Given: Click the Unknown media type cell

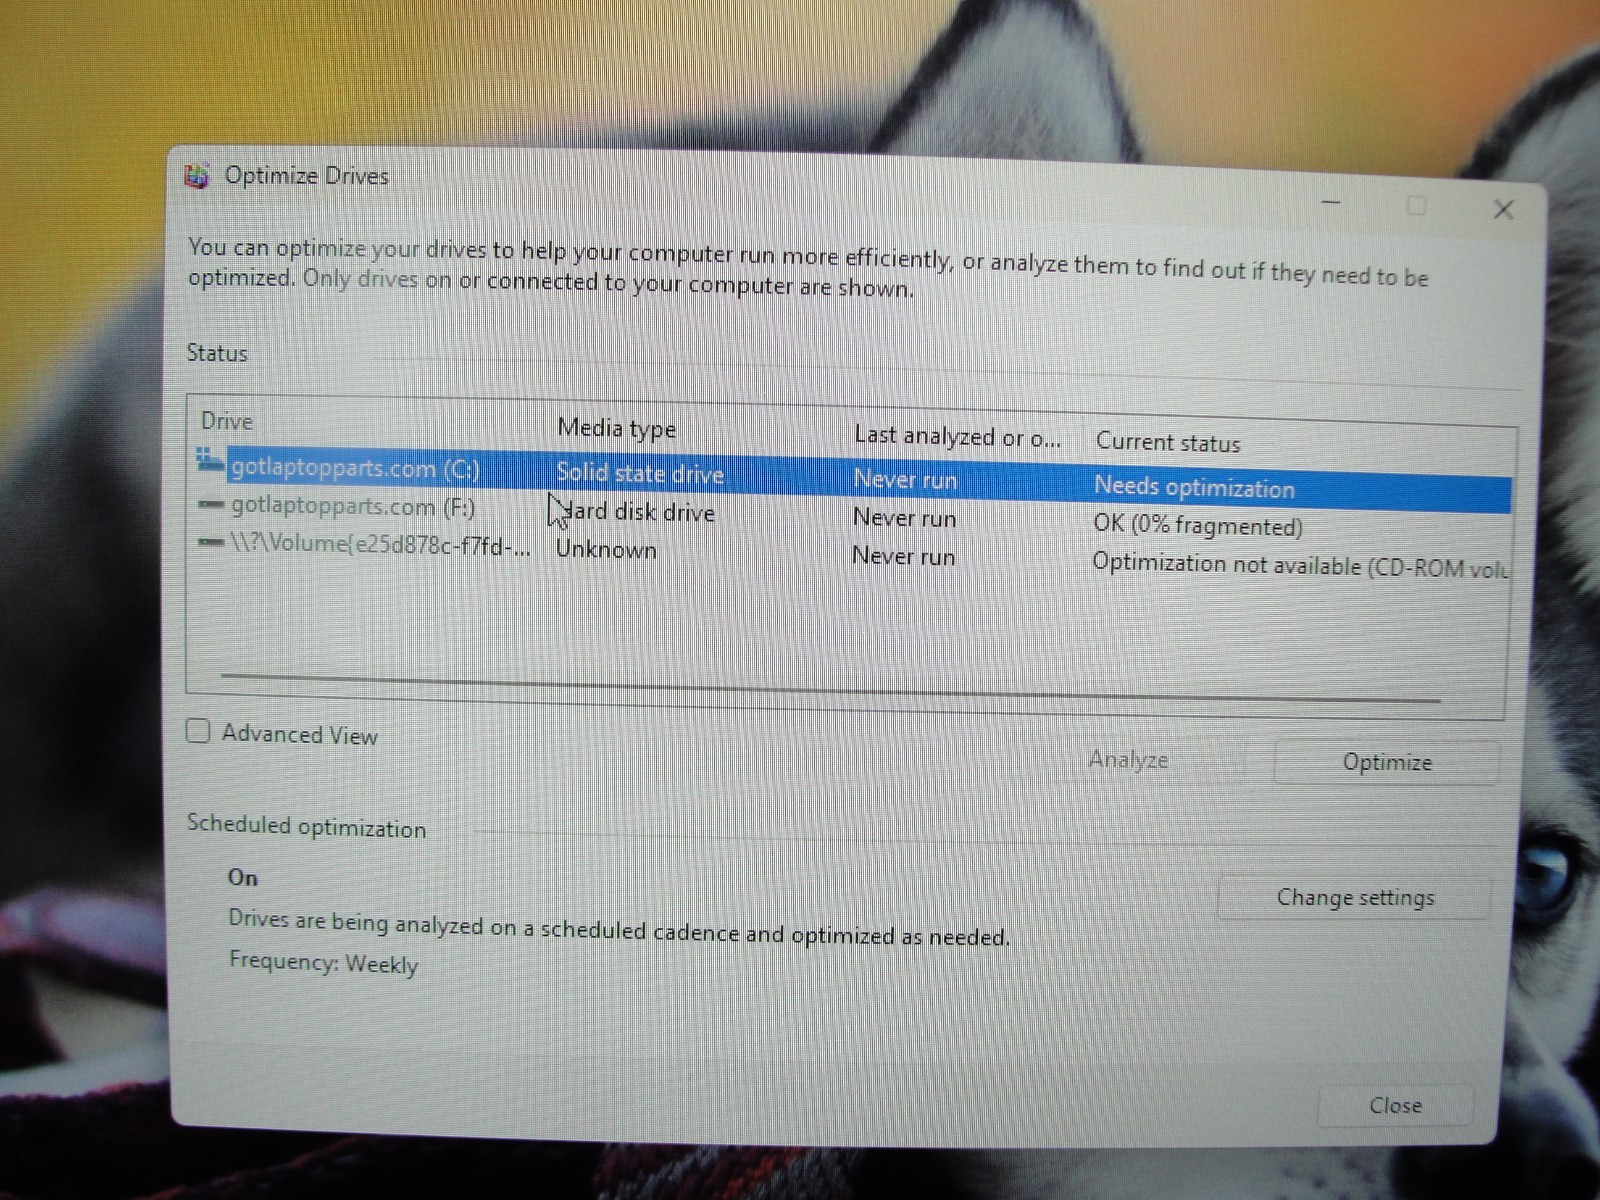Looking at the screenshot, I should click(606, 549).
